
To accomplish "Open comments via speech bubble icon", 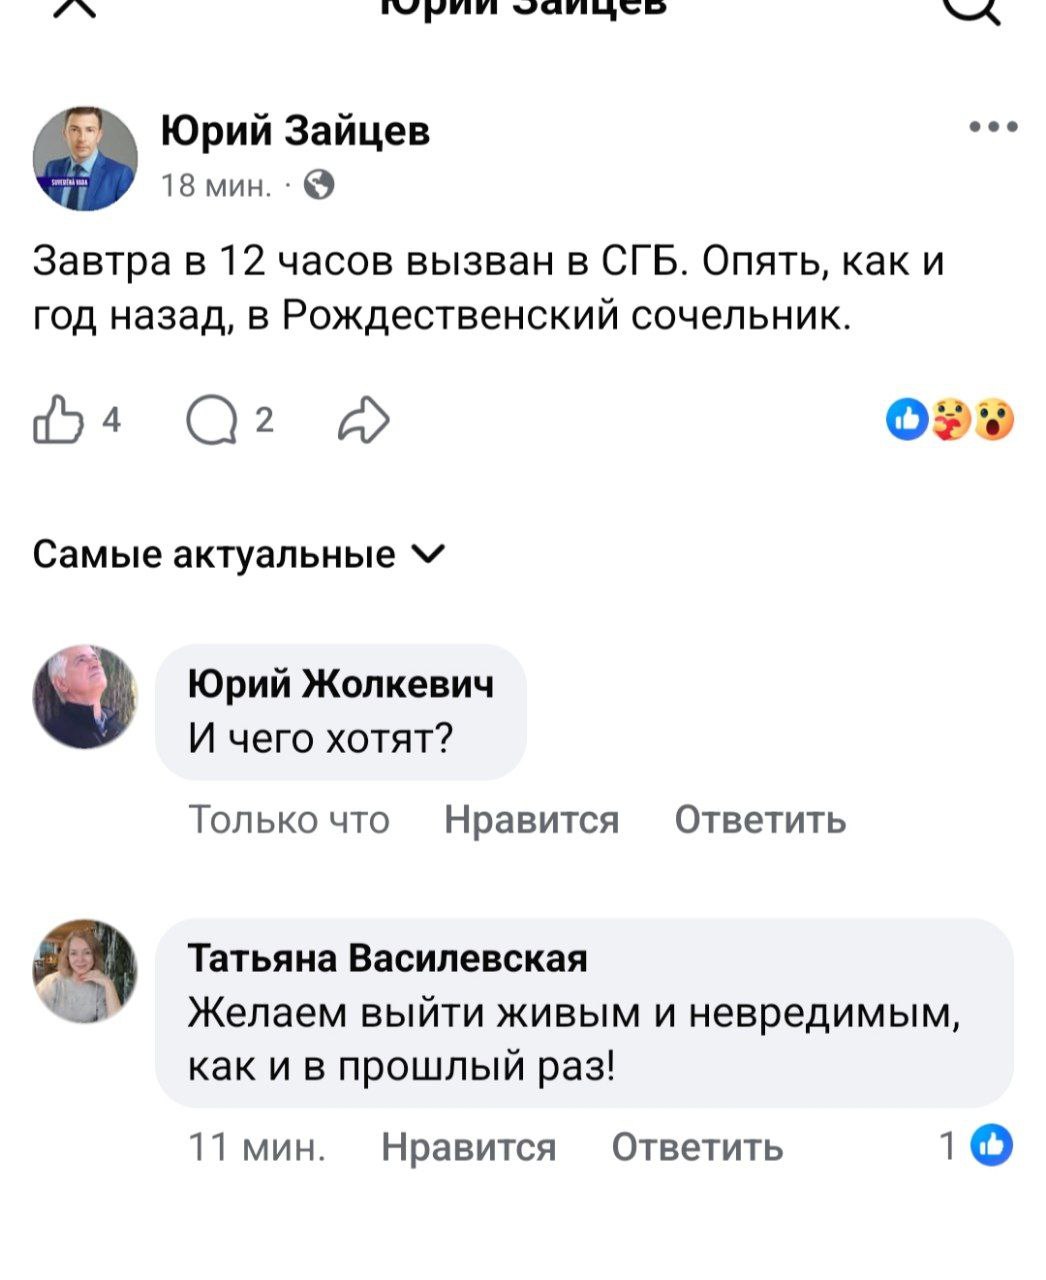I will 208,420.
